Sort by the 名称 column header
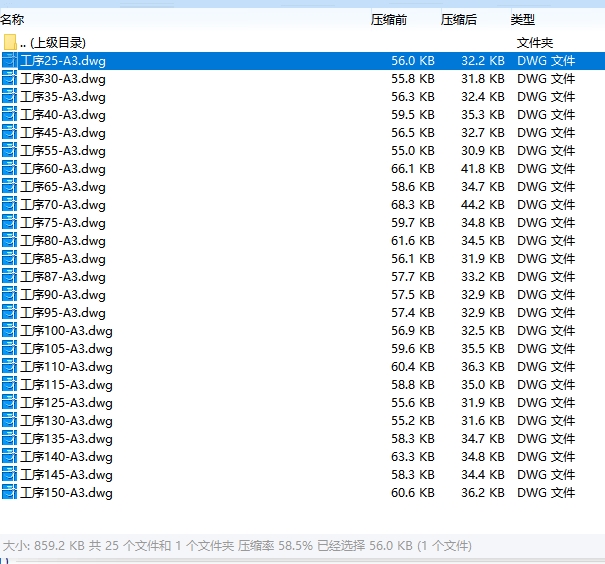605x564 pixels. [12, 19]
